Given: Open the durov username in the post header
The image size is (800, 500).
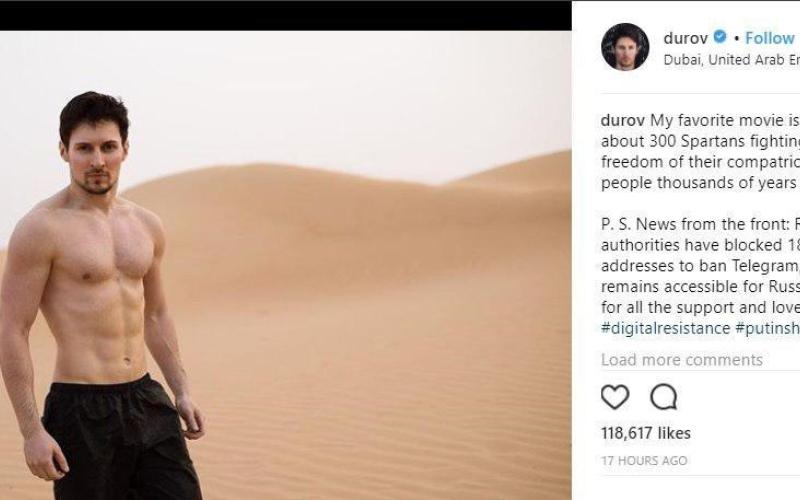Looking at the screenshot, I should (x=685, y=38).
